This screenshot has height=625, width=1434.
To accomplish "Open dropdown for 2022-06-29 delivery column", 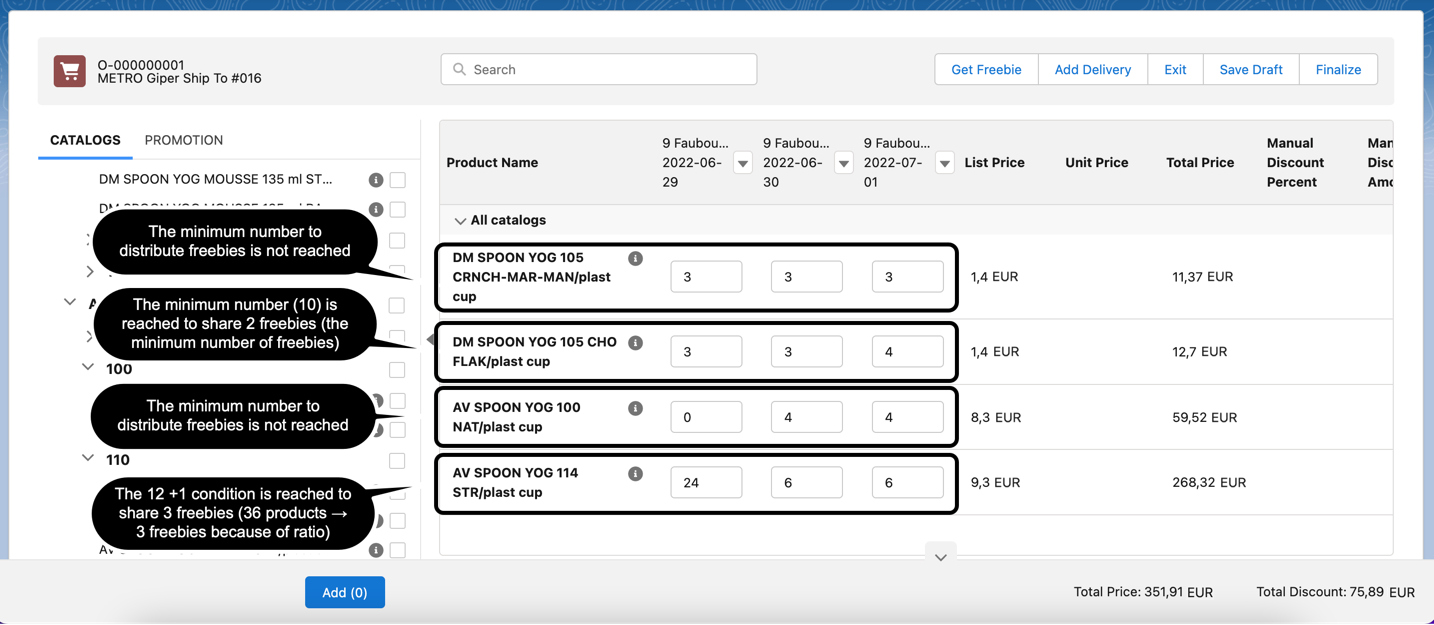I will pos(742,163).
